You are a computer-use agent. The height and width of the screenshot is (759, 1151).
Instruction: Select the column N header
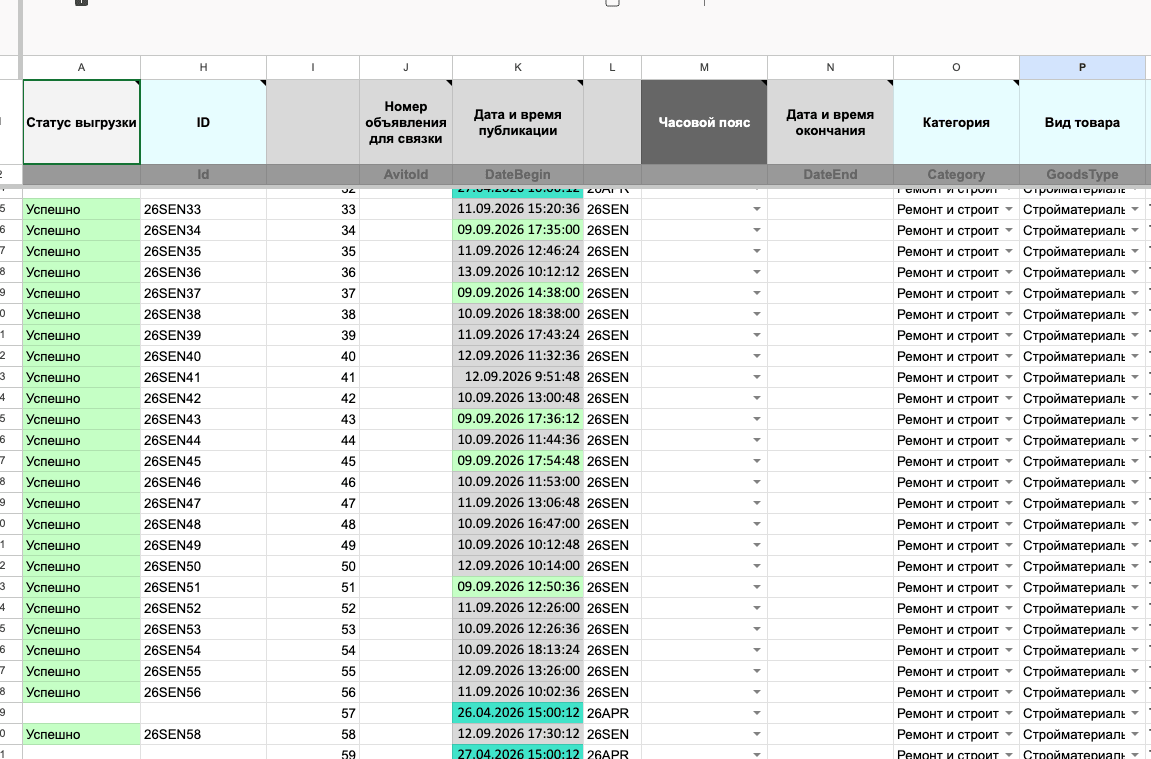[830, 68]
